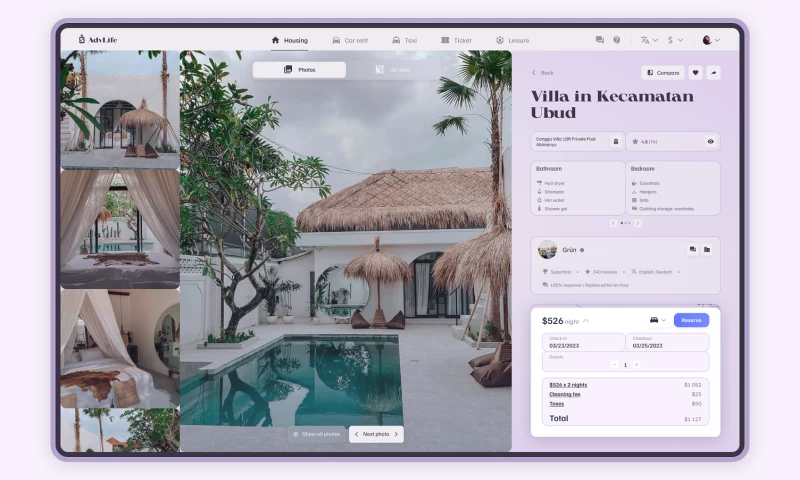
Task: Click the Taxes link
Action: click(x=556, y=403)
